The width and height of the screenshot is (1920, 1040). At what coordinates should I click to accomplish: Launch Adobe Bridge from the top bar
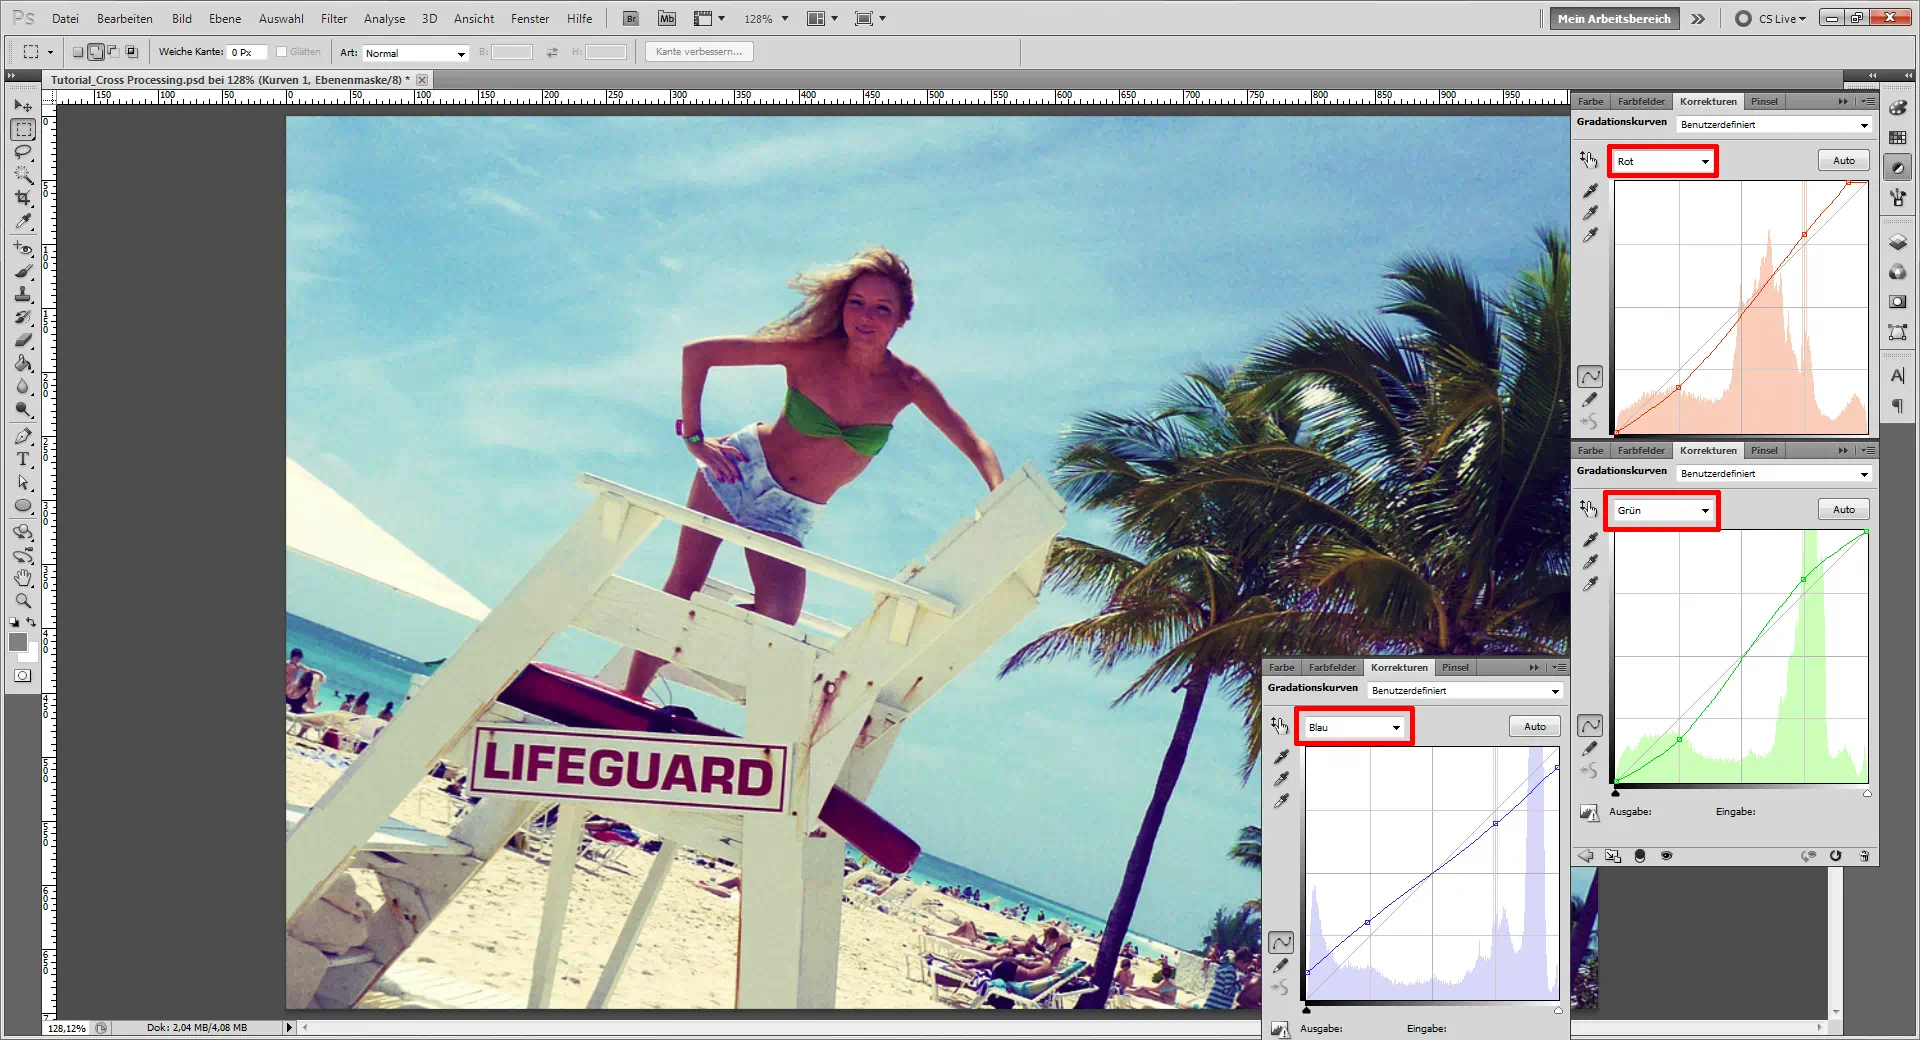click(x=631, y=19)
